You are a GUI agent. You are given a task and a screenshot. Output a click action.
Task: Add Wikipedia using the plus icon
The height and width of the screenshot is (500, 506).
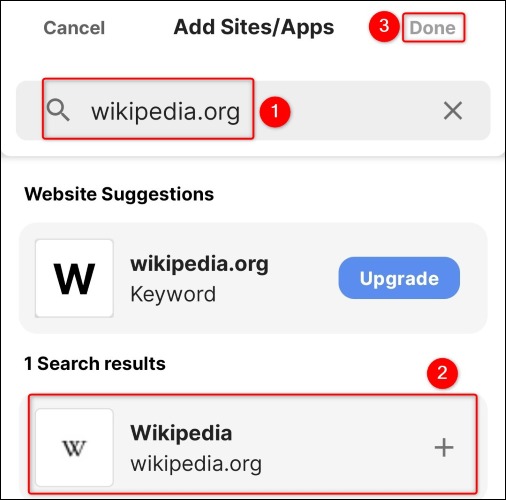point(444,448)
